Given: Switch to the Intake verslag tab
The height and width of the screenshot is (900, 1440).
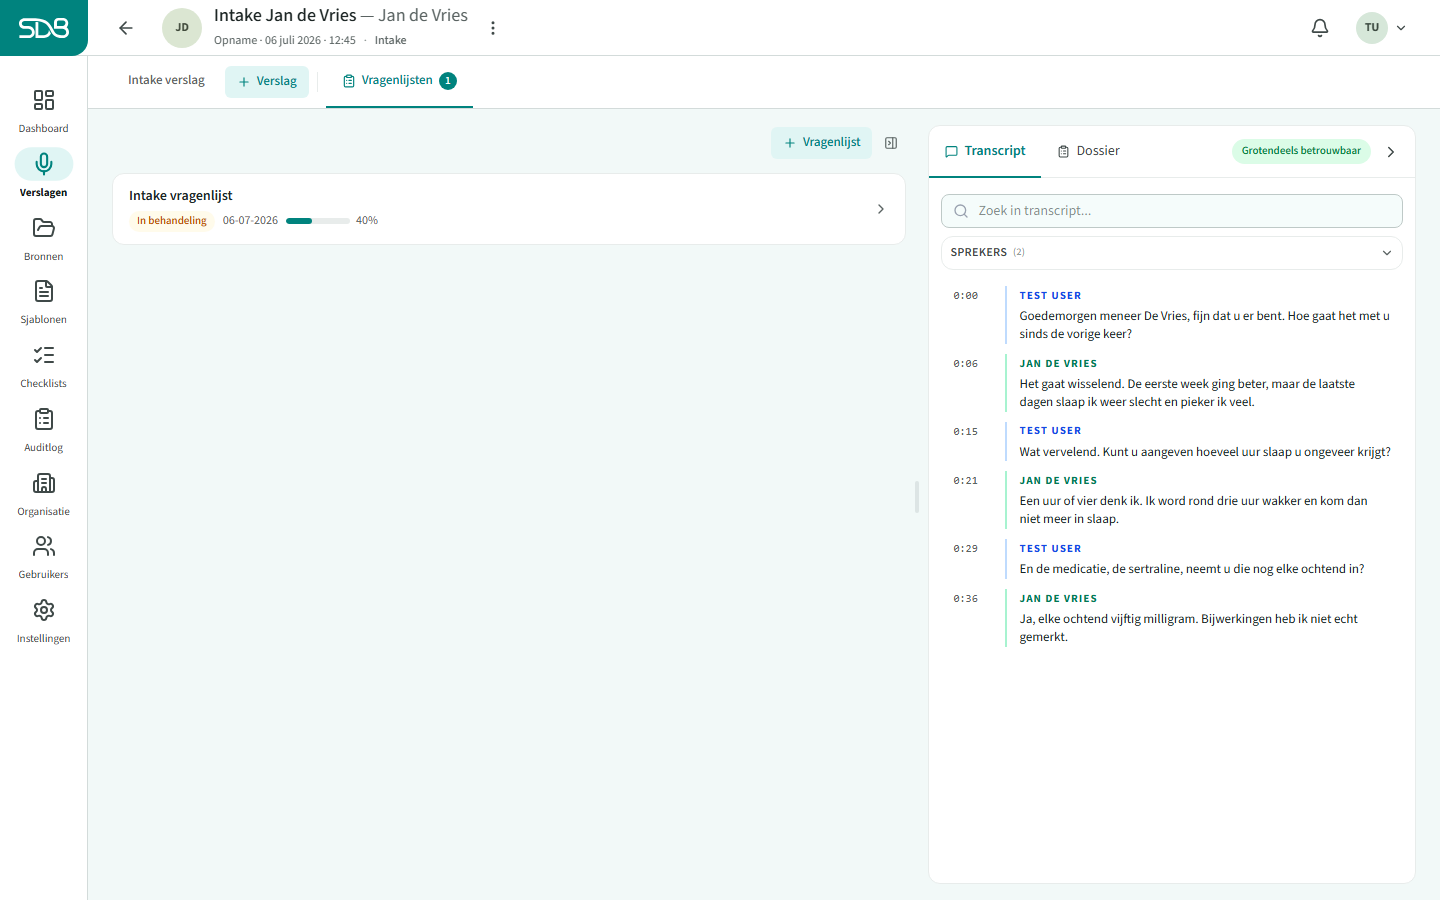Looking at the screenshot, I should point(166,80).
